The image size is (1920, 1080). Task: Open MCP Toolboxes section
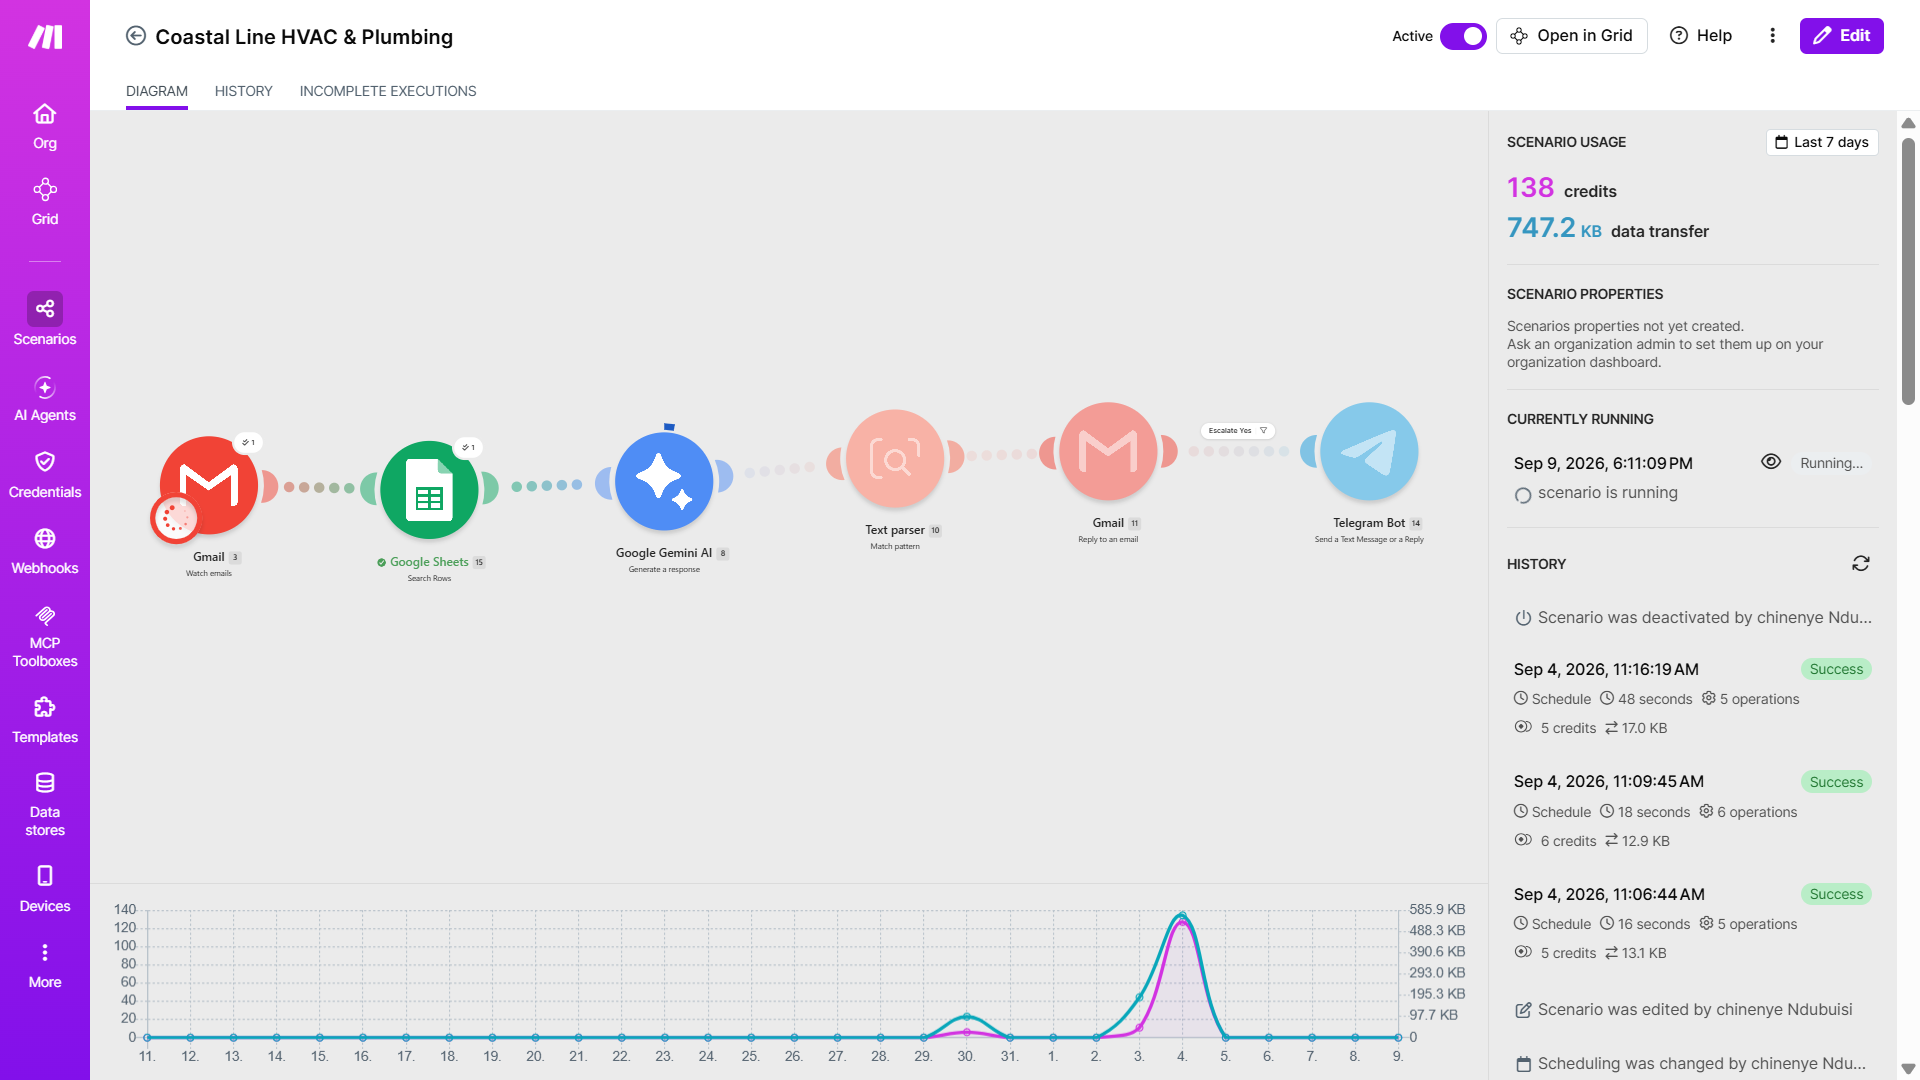pos(44,637)
